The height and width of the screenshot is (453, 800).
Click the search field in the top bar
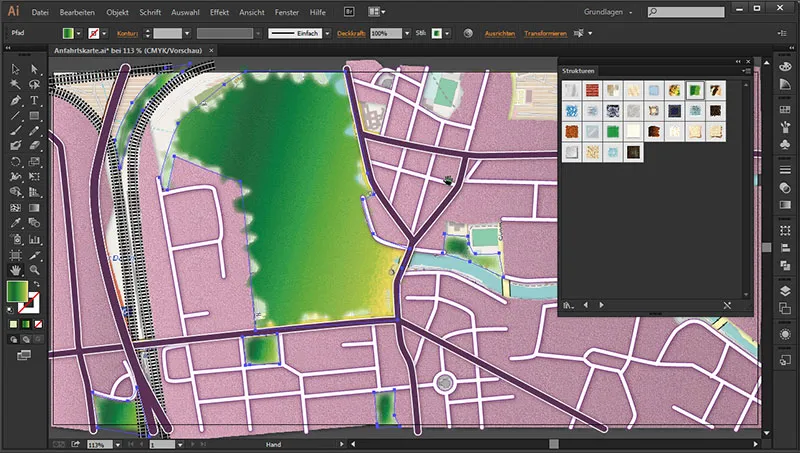[686, 12]
